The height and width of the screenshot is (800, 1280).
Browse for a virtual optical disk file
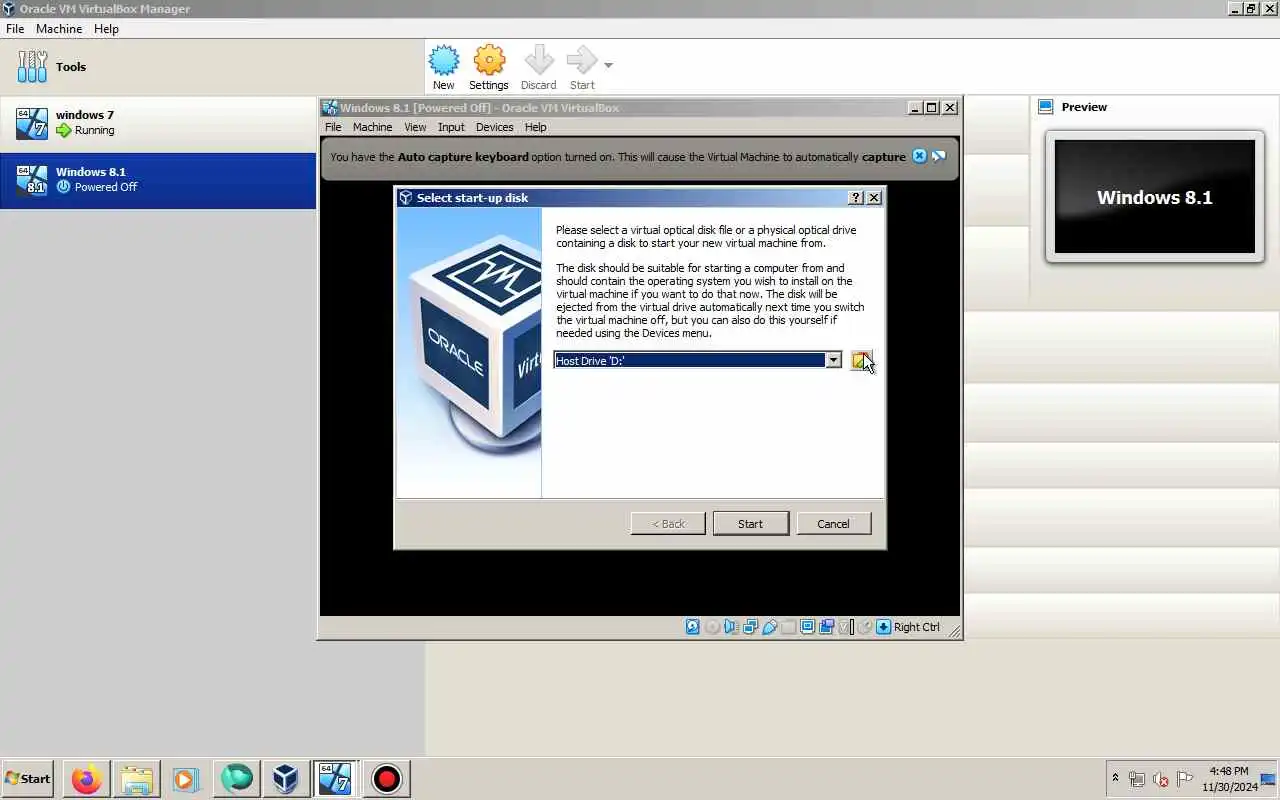tap(861, 360)
